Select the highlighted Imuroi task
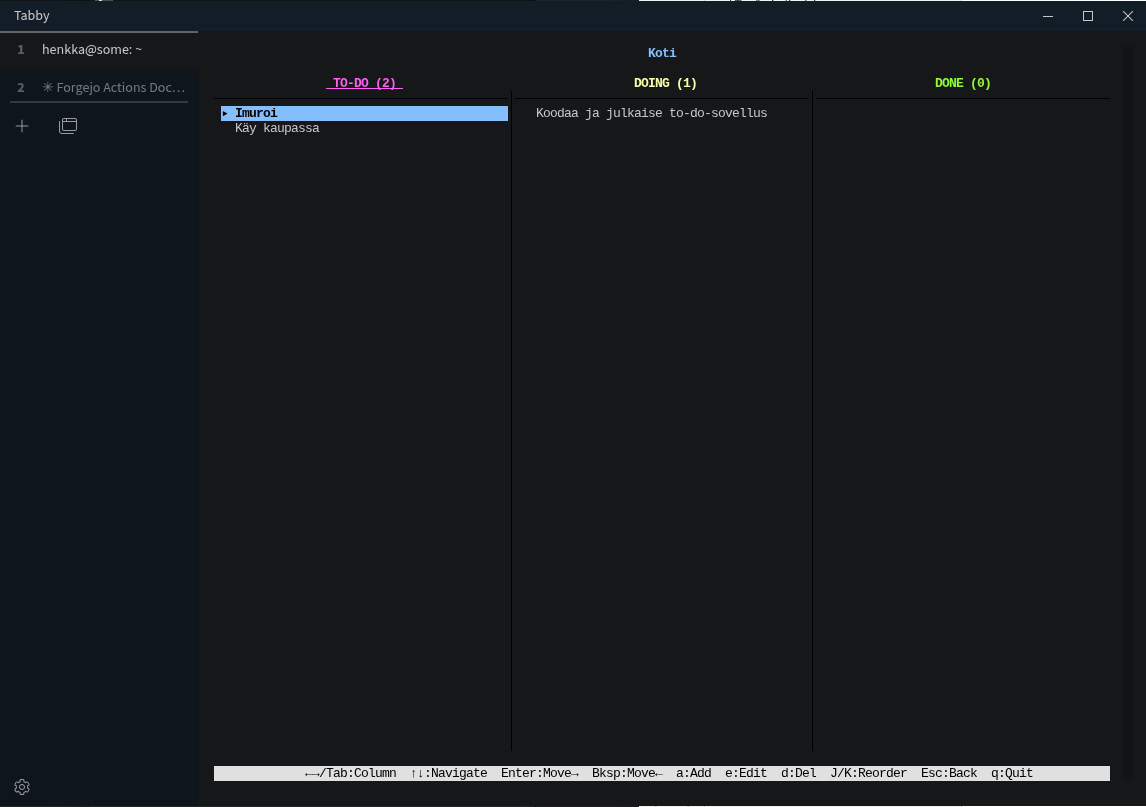This screenshot has width=1146, height=807. [x=256, y=114]
